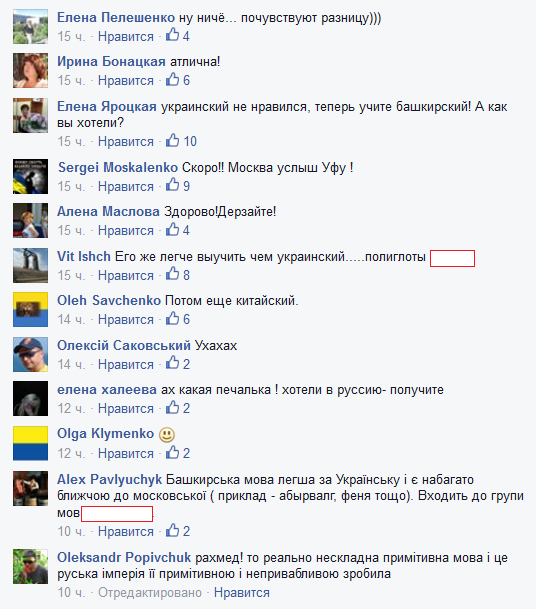Like Олексій Саковський's comment via Нравится
The height and width of the screenshot is (609, 536).
coord(126,364)
